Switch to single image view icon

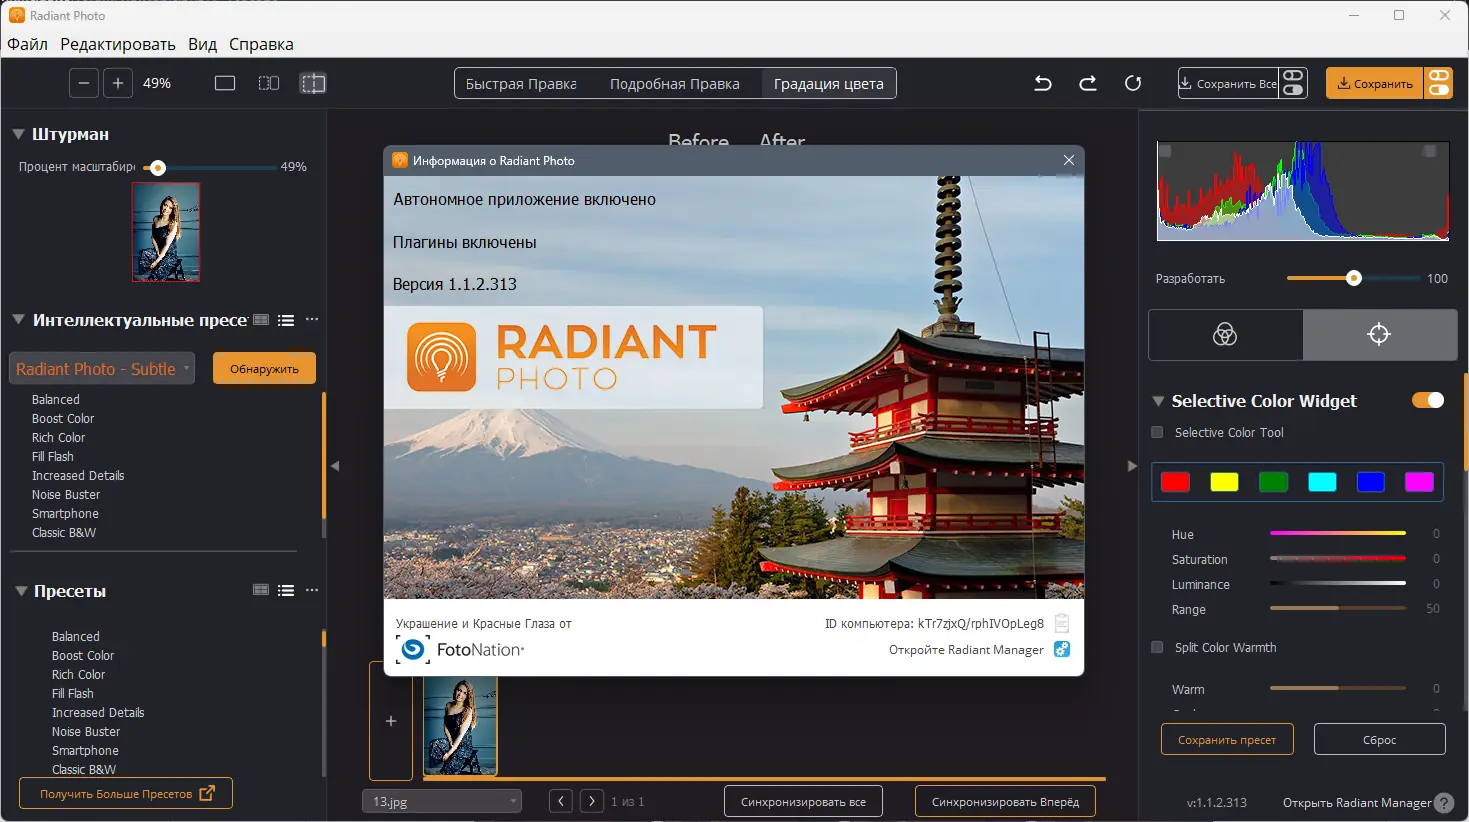(x=225, y=84)
